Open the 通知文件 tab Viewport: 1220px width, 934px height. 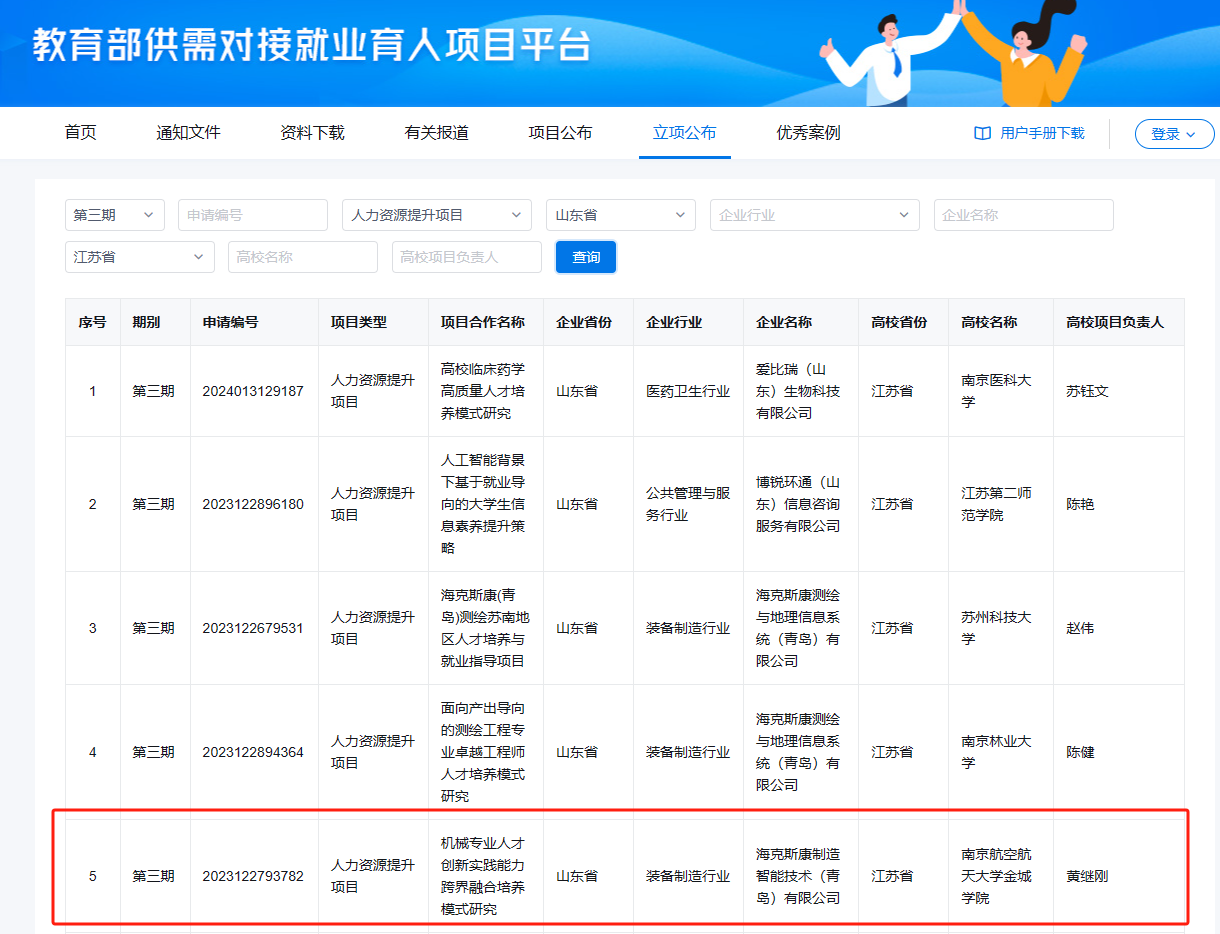coord(188,133)
